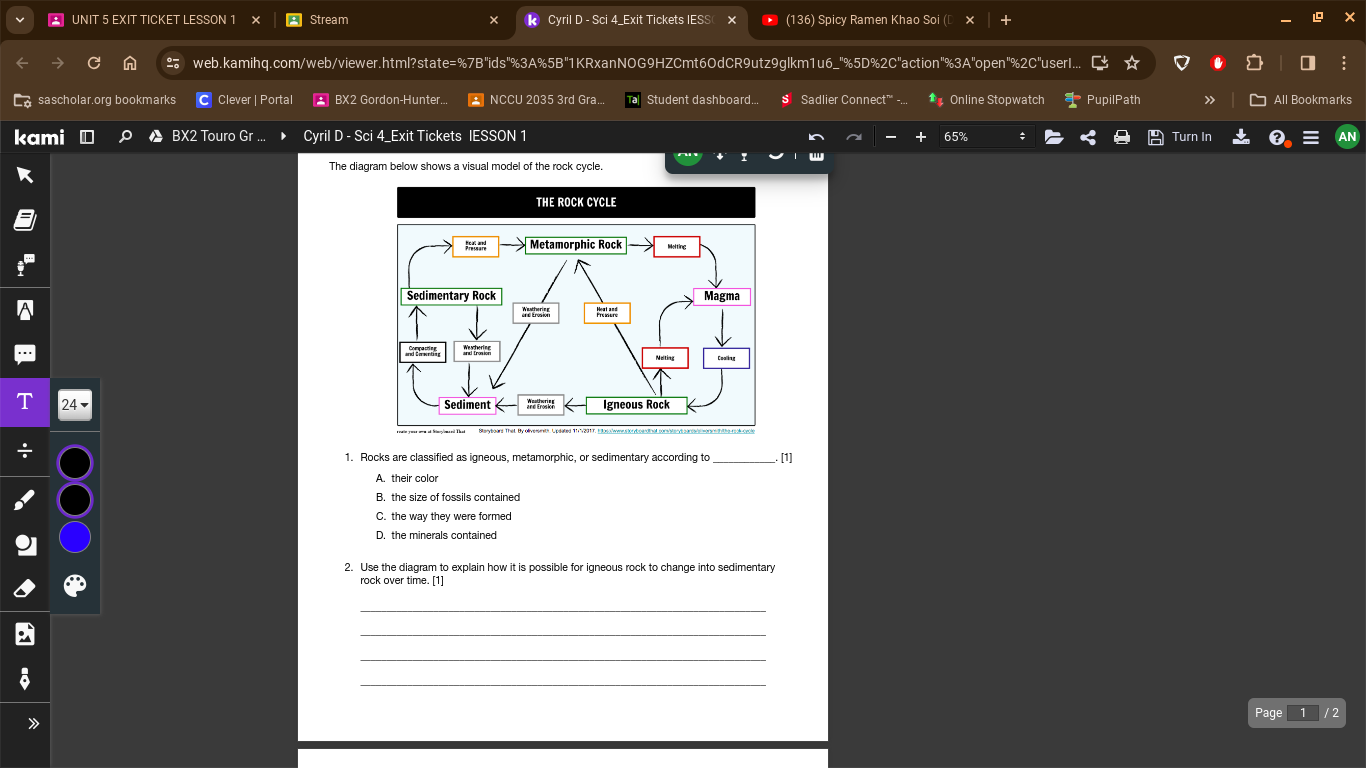Choose the Shapes tool
The width and height of the screenshot is (1366, 768).
pyautogui.click(x=25, y=544)
